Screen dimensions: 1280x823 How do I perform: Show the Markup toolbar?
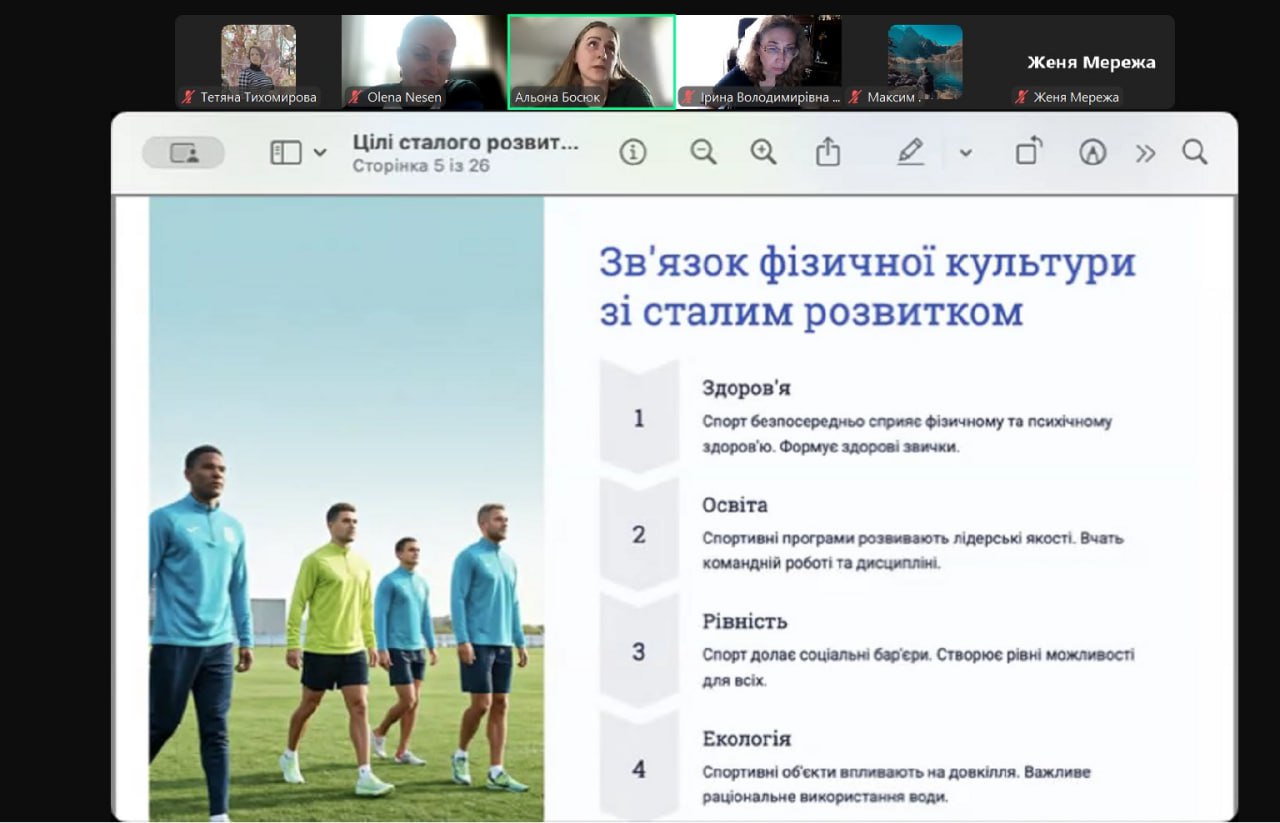[1093, 152]
